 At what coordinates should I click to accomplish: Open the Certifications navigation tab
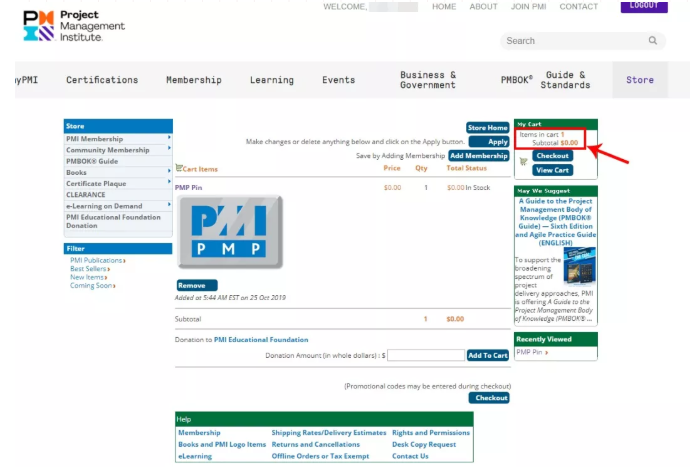click(x=102, y=80)
